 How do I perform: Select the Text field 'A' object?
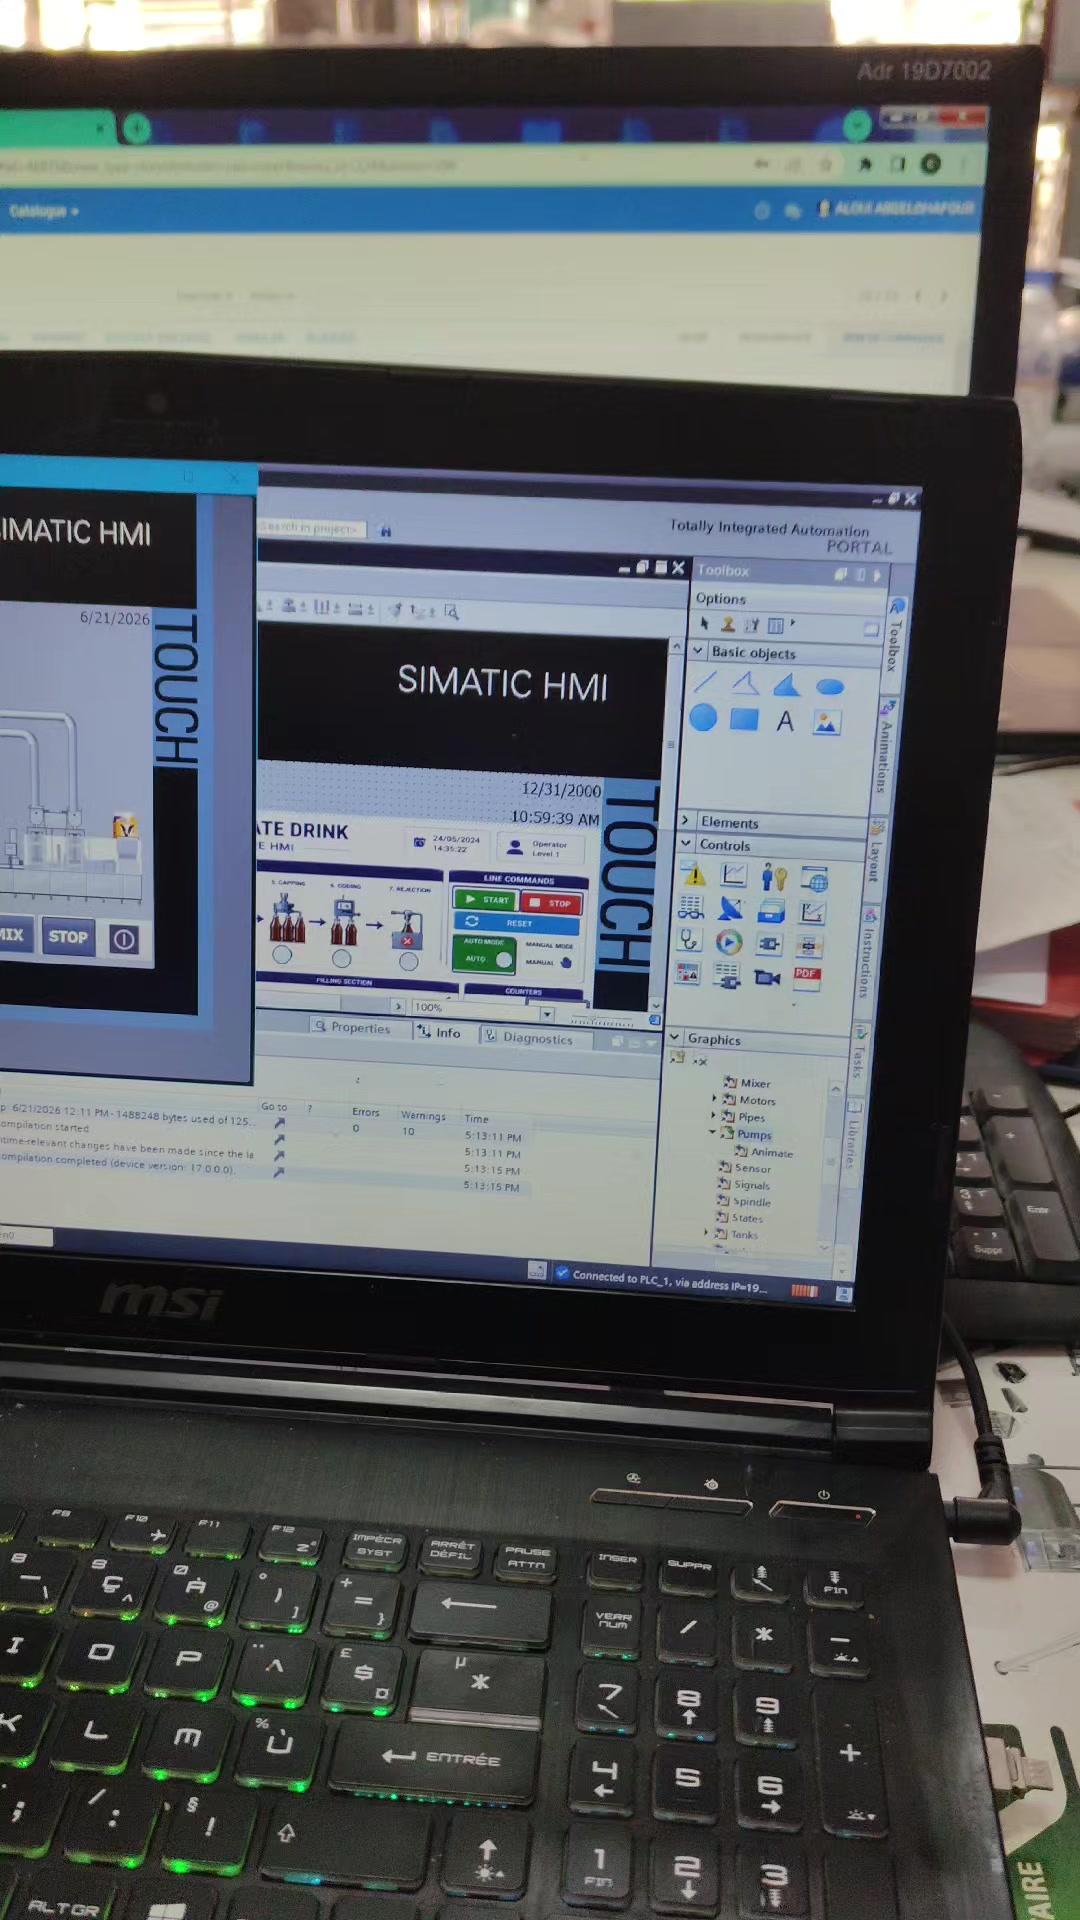785,721
